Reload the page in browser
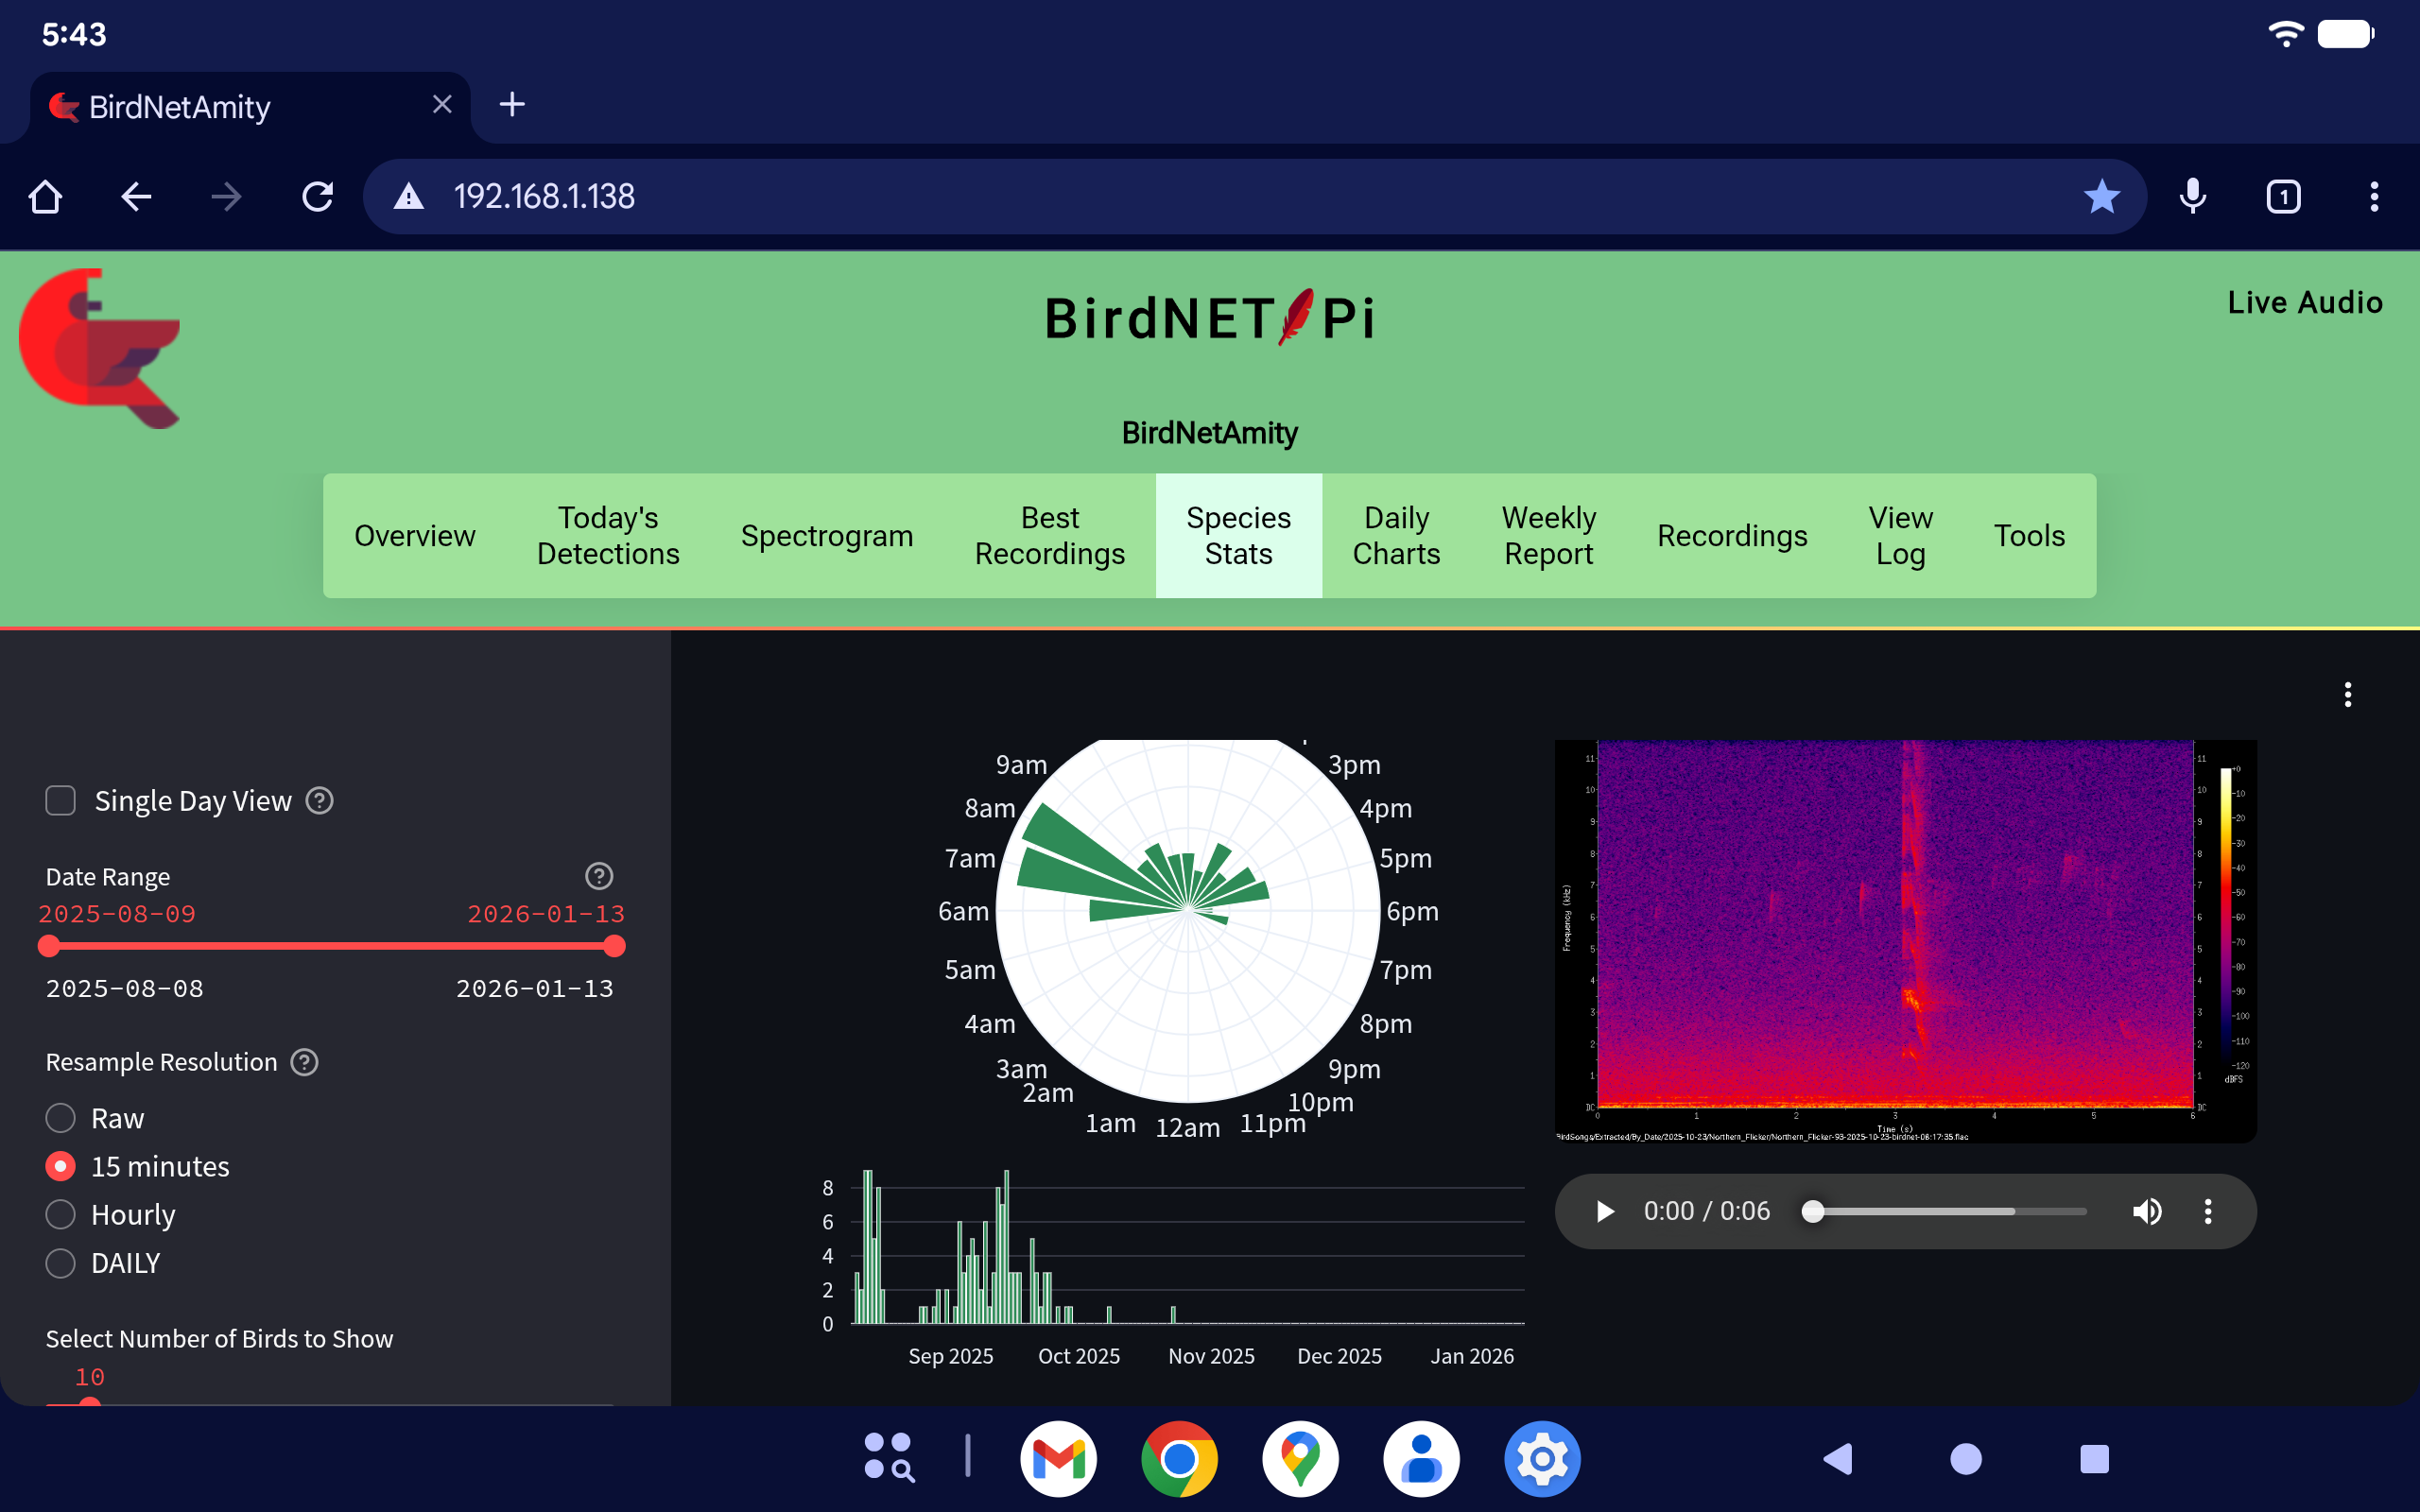Image resolution: width=2420 pixels, height=1512 pixels. coord(317,196)
